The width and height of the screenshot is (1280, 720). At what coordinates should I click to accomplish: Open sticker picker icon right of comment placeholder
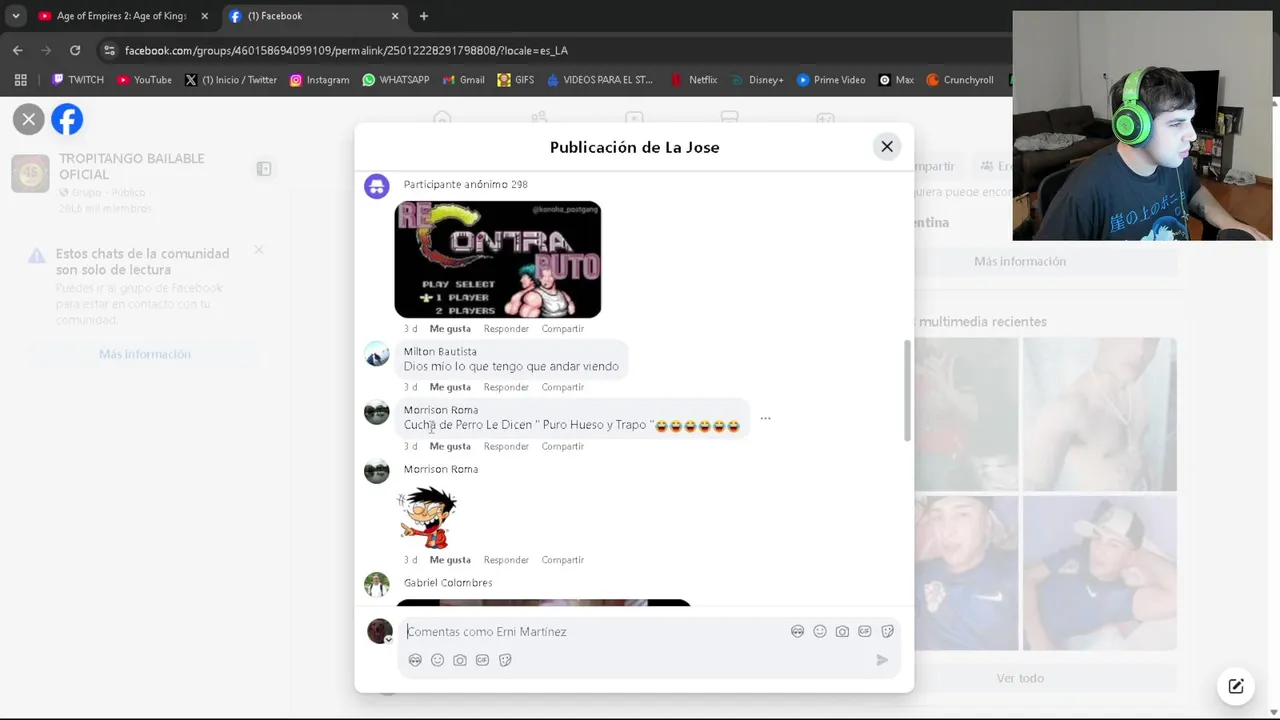[x=887, y=632]
